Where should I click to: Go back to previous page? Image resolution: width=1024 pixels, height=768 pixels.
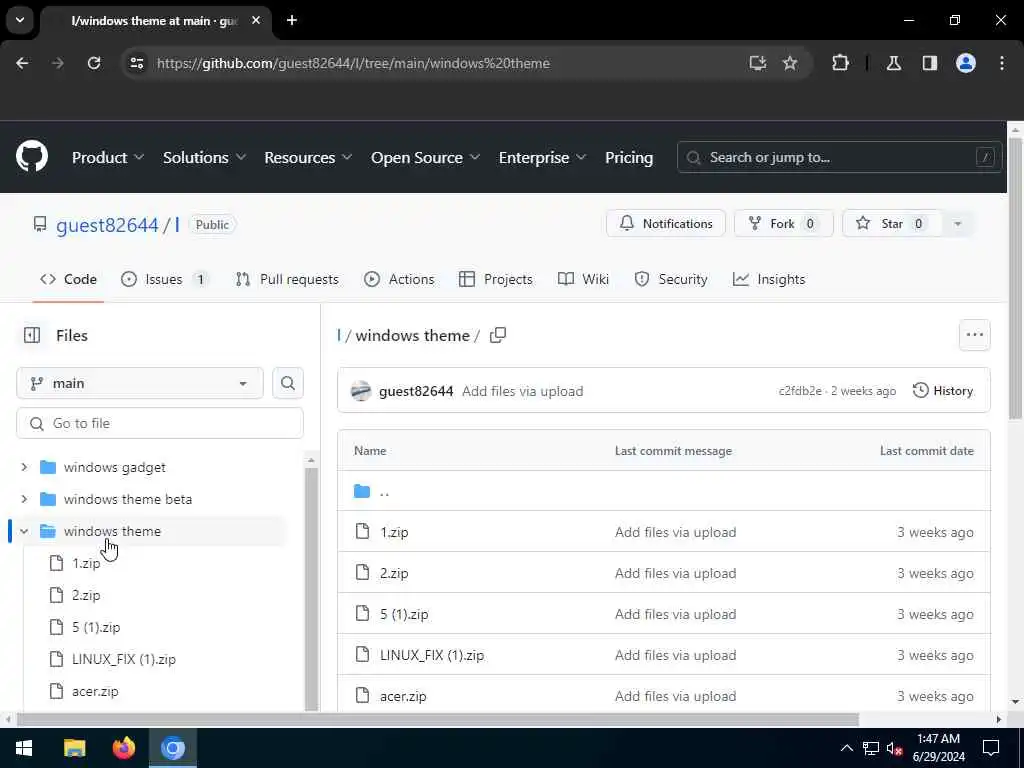click(22, 63)
